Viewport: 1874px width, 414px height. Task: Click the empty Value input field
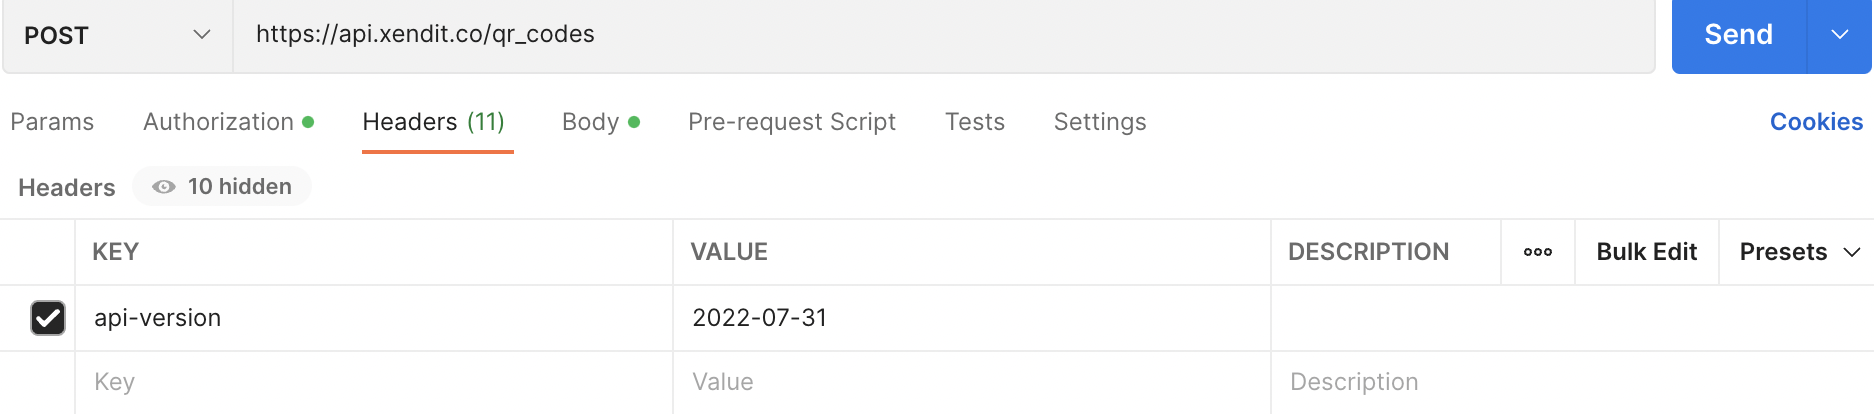tap(970, 382)
